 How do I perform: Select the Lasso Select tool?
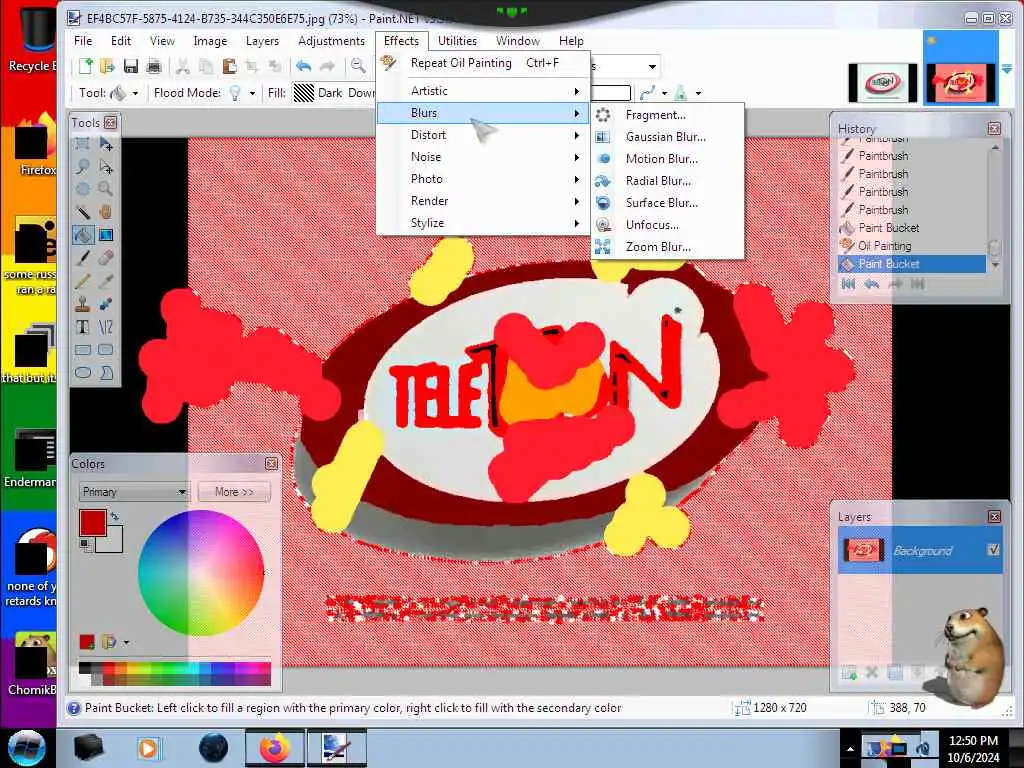tap(83, 167)
